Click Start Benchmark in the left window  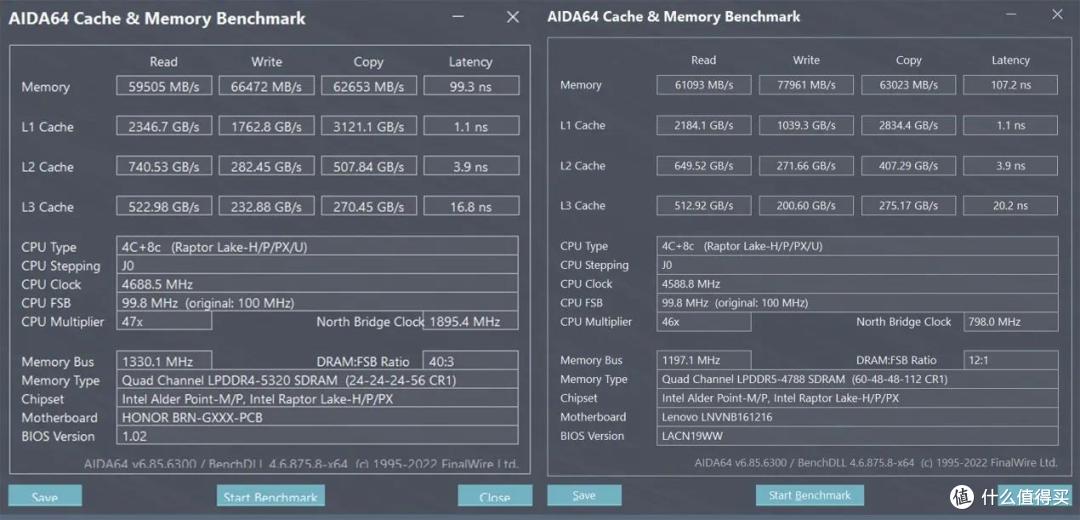tap(271, 497)
